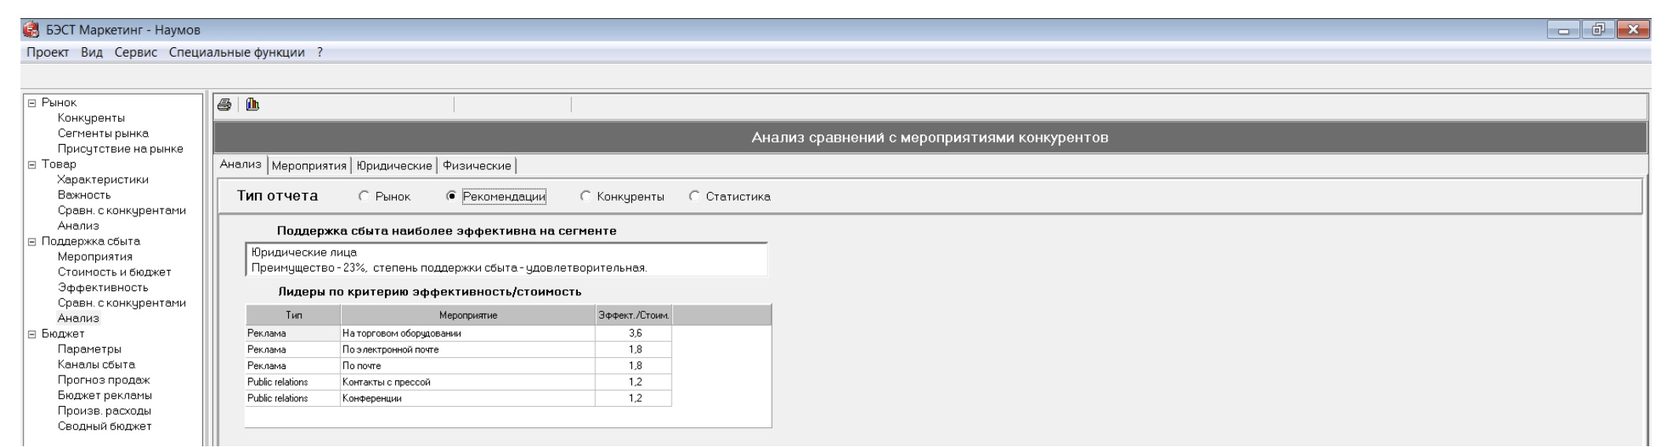Image resolution: width=1680 pixels, height=447 pixels.
Task: Open Присутствие на рынке tree item
Action: [120, 149]
